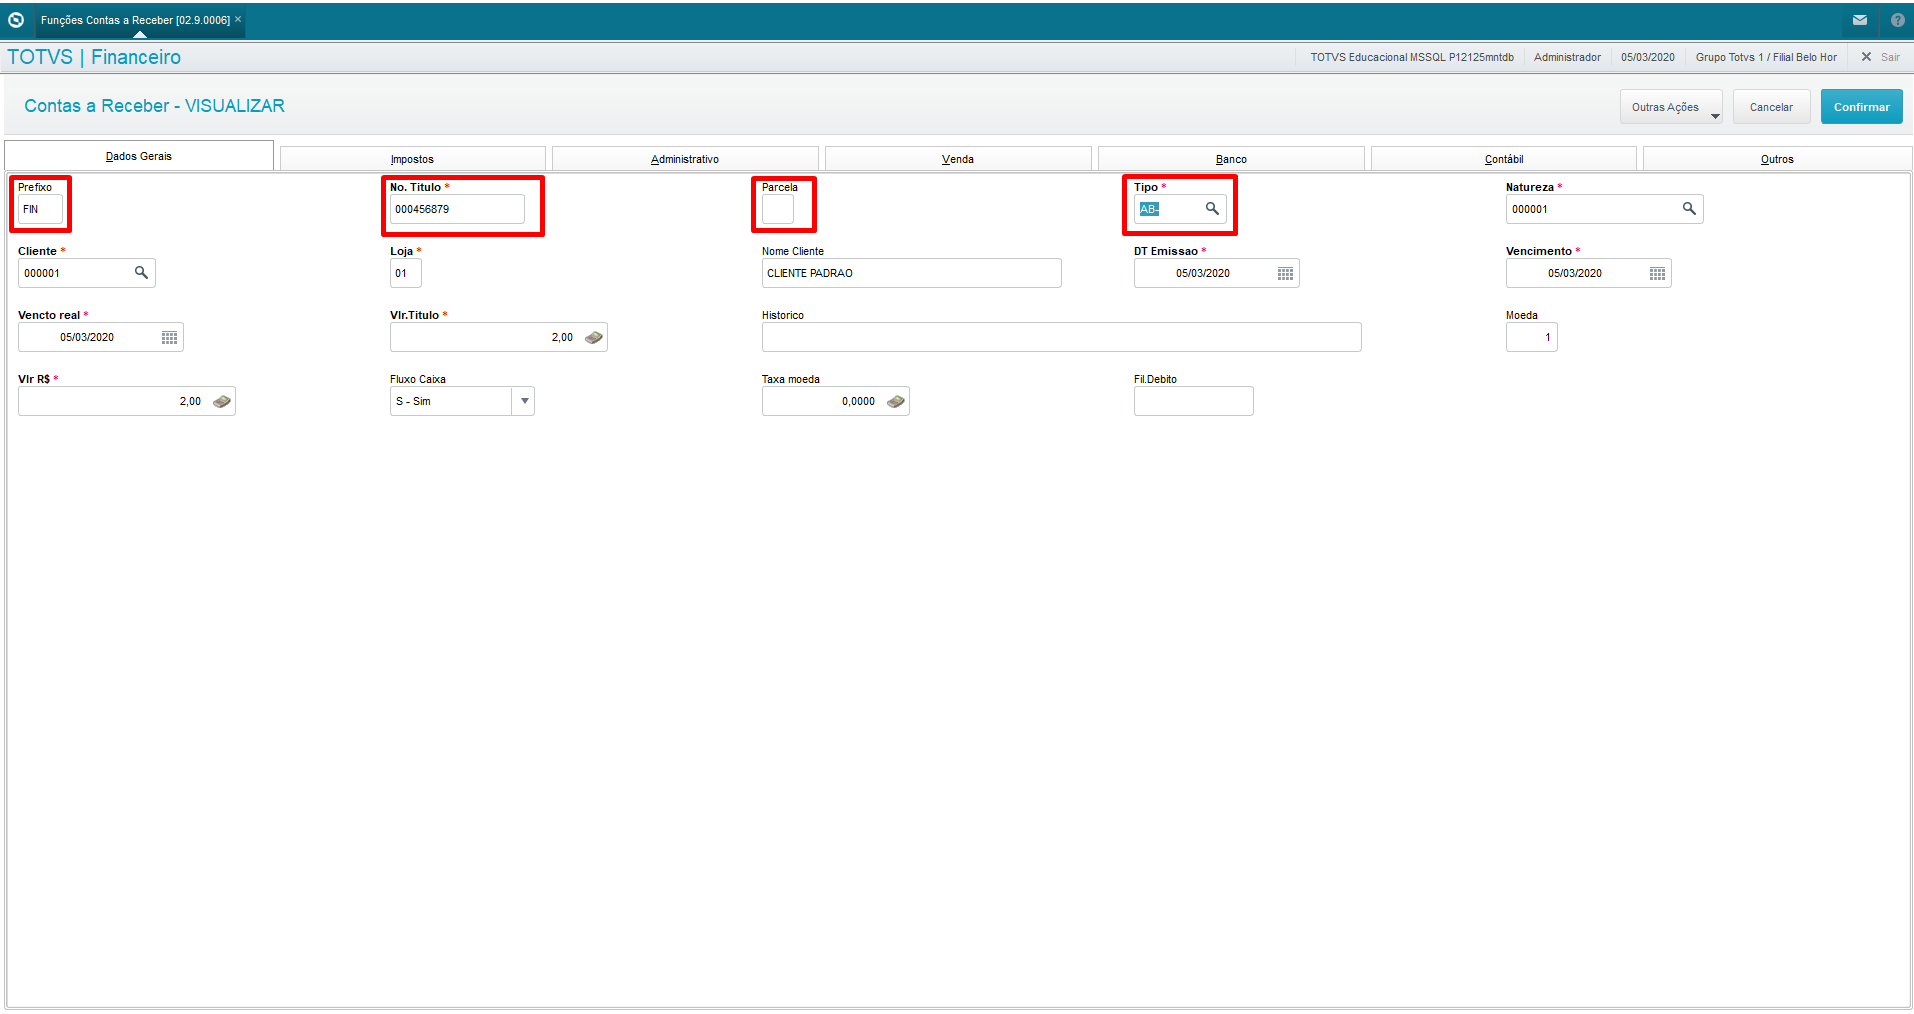Click the Historico input field

tap(1061, 337)
